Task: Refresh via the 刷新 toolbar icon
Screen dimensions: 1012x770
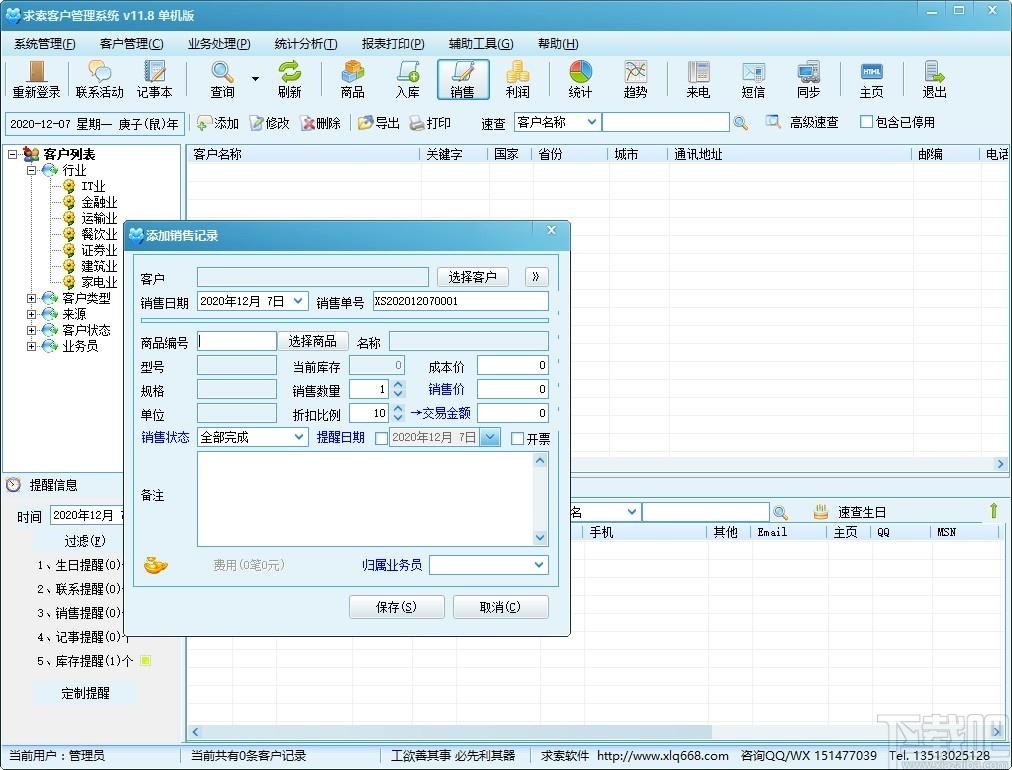Action: point(289,79)
